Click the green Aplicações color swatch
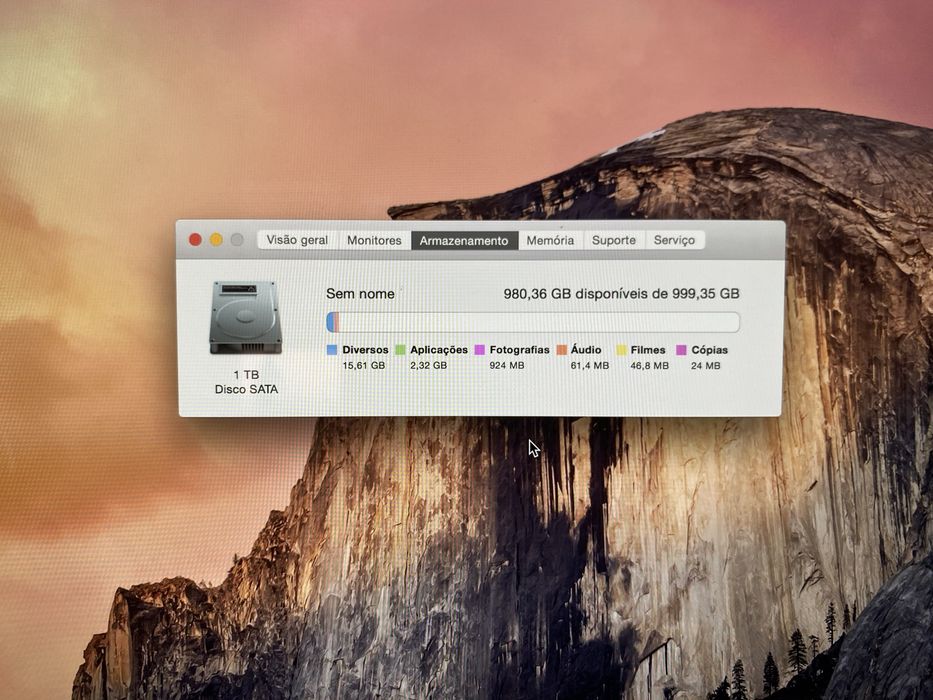Viewport: 933px width, 700px height. (x=400, y=350)
